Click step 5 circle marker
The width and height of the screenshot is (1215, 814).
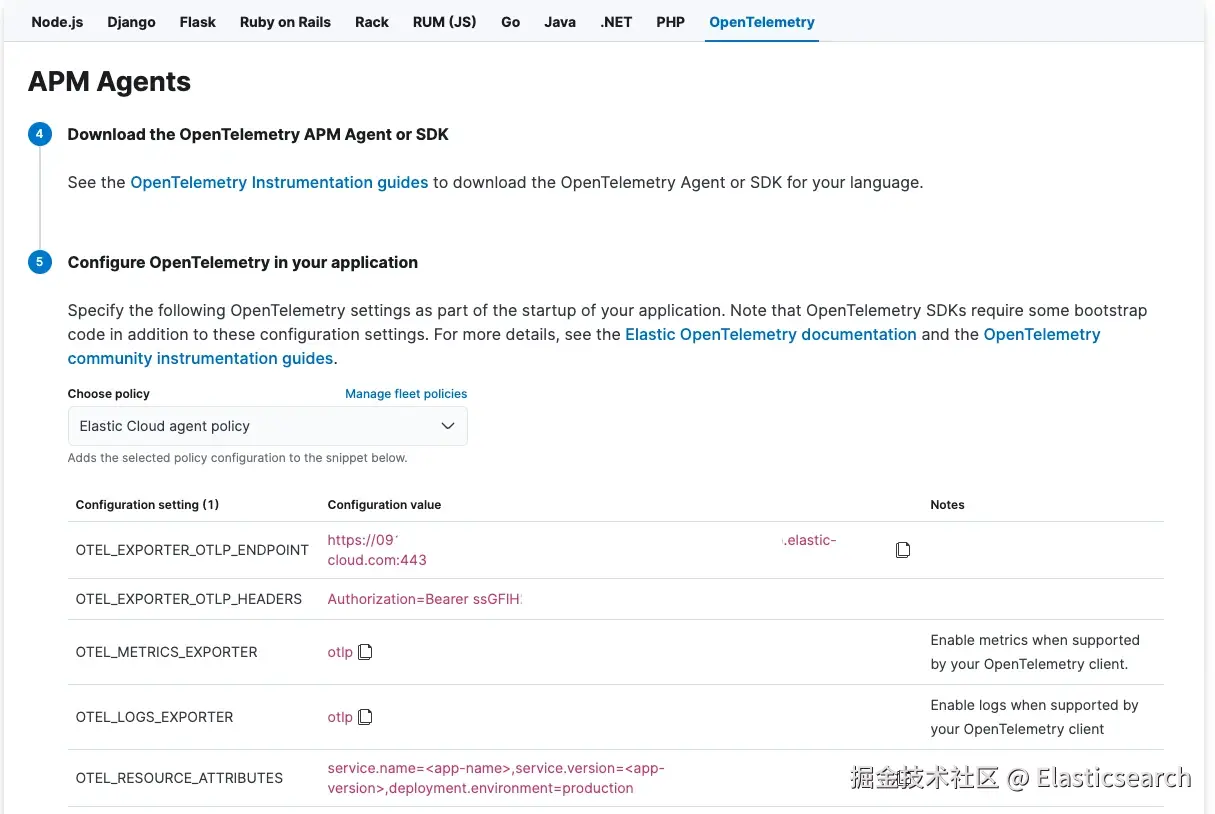40,262
